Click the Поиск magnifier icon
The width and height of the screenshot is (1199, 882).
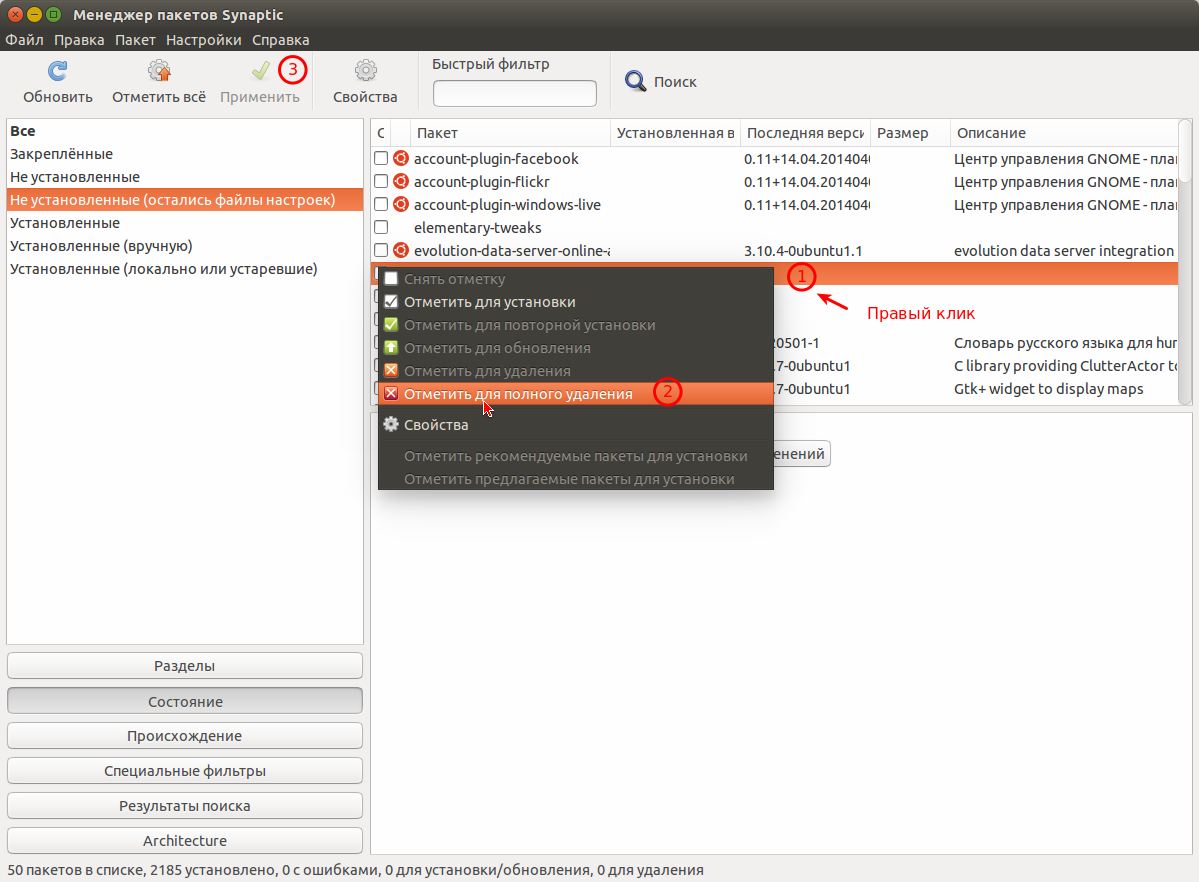point(635,81)
